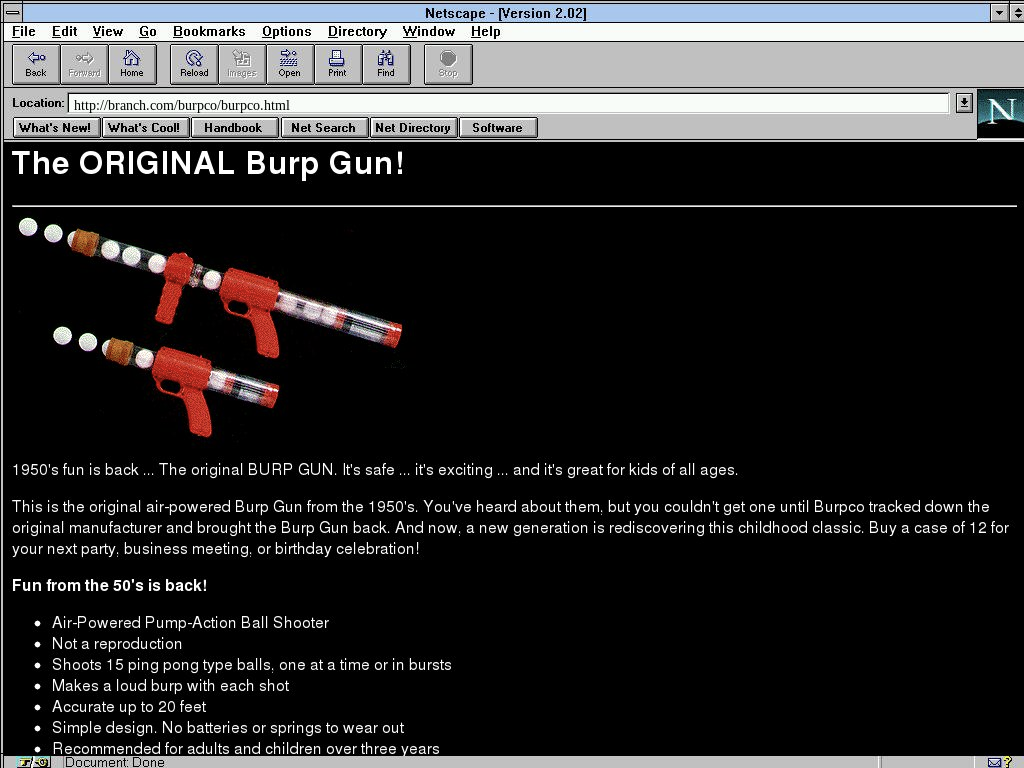This screenshot has height=768, width=1024.
Task: Open the Bookmarks menu
Action: [208, 32]
